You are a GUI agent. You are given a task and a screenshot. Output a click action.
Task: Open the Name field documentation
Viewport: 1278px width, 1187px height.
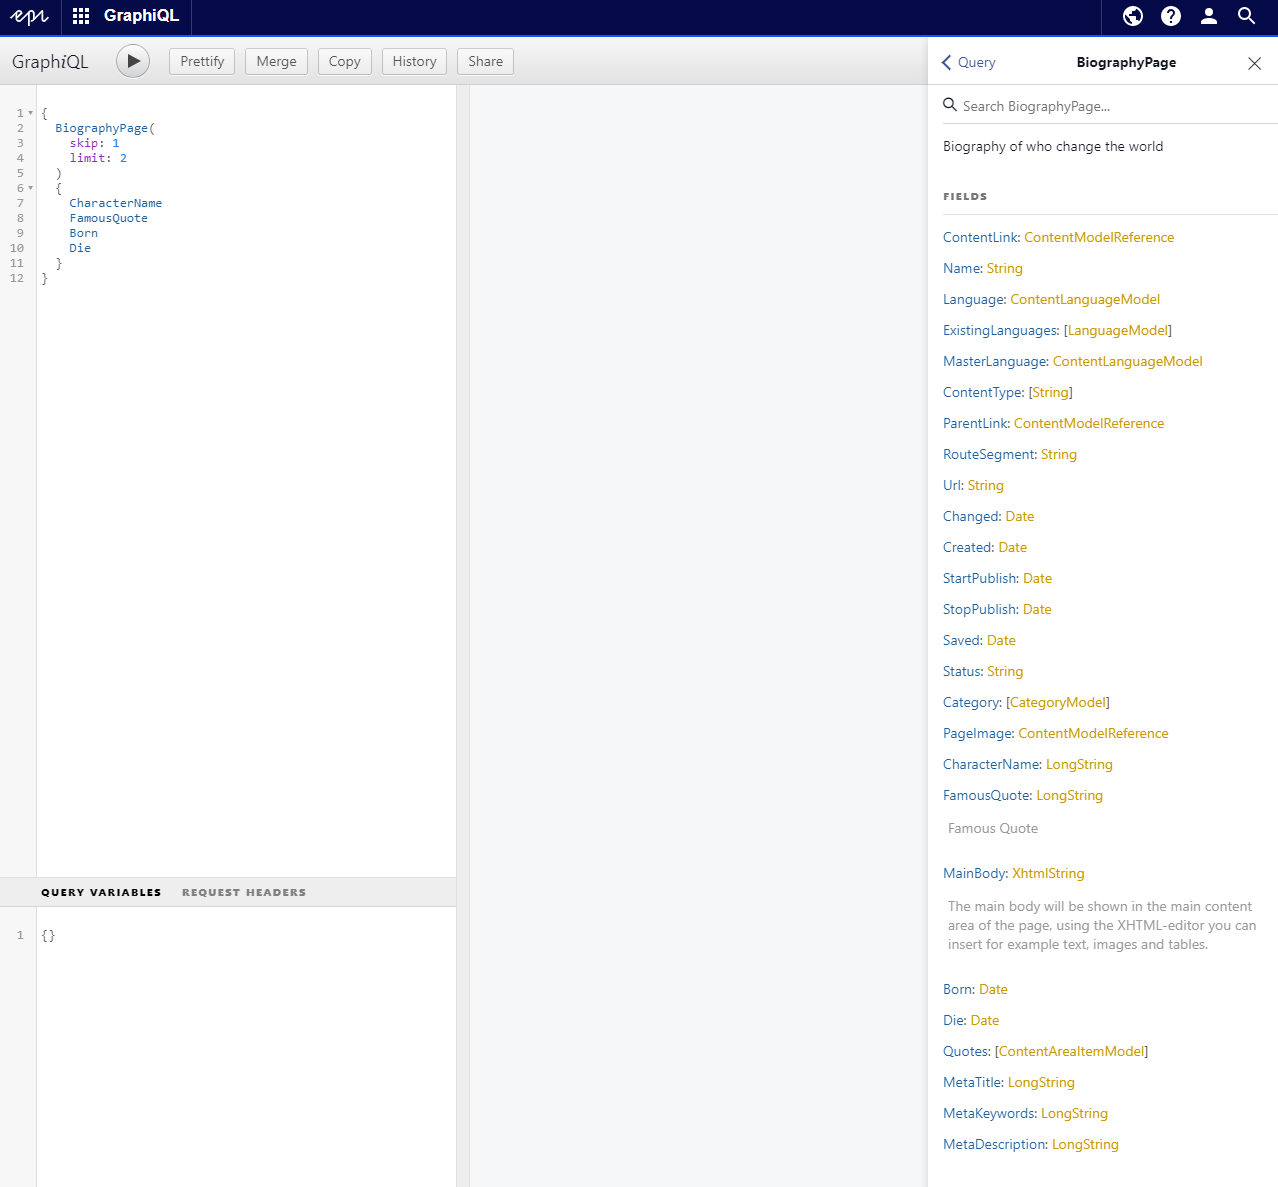point(962,268)
